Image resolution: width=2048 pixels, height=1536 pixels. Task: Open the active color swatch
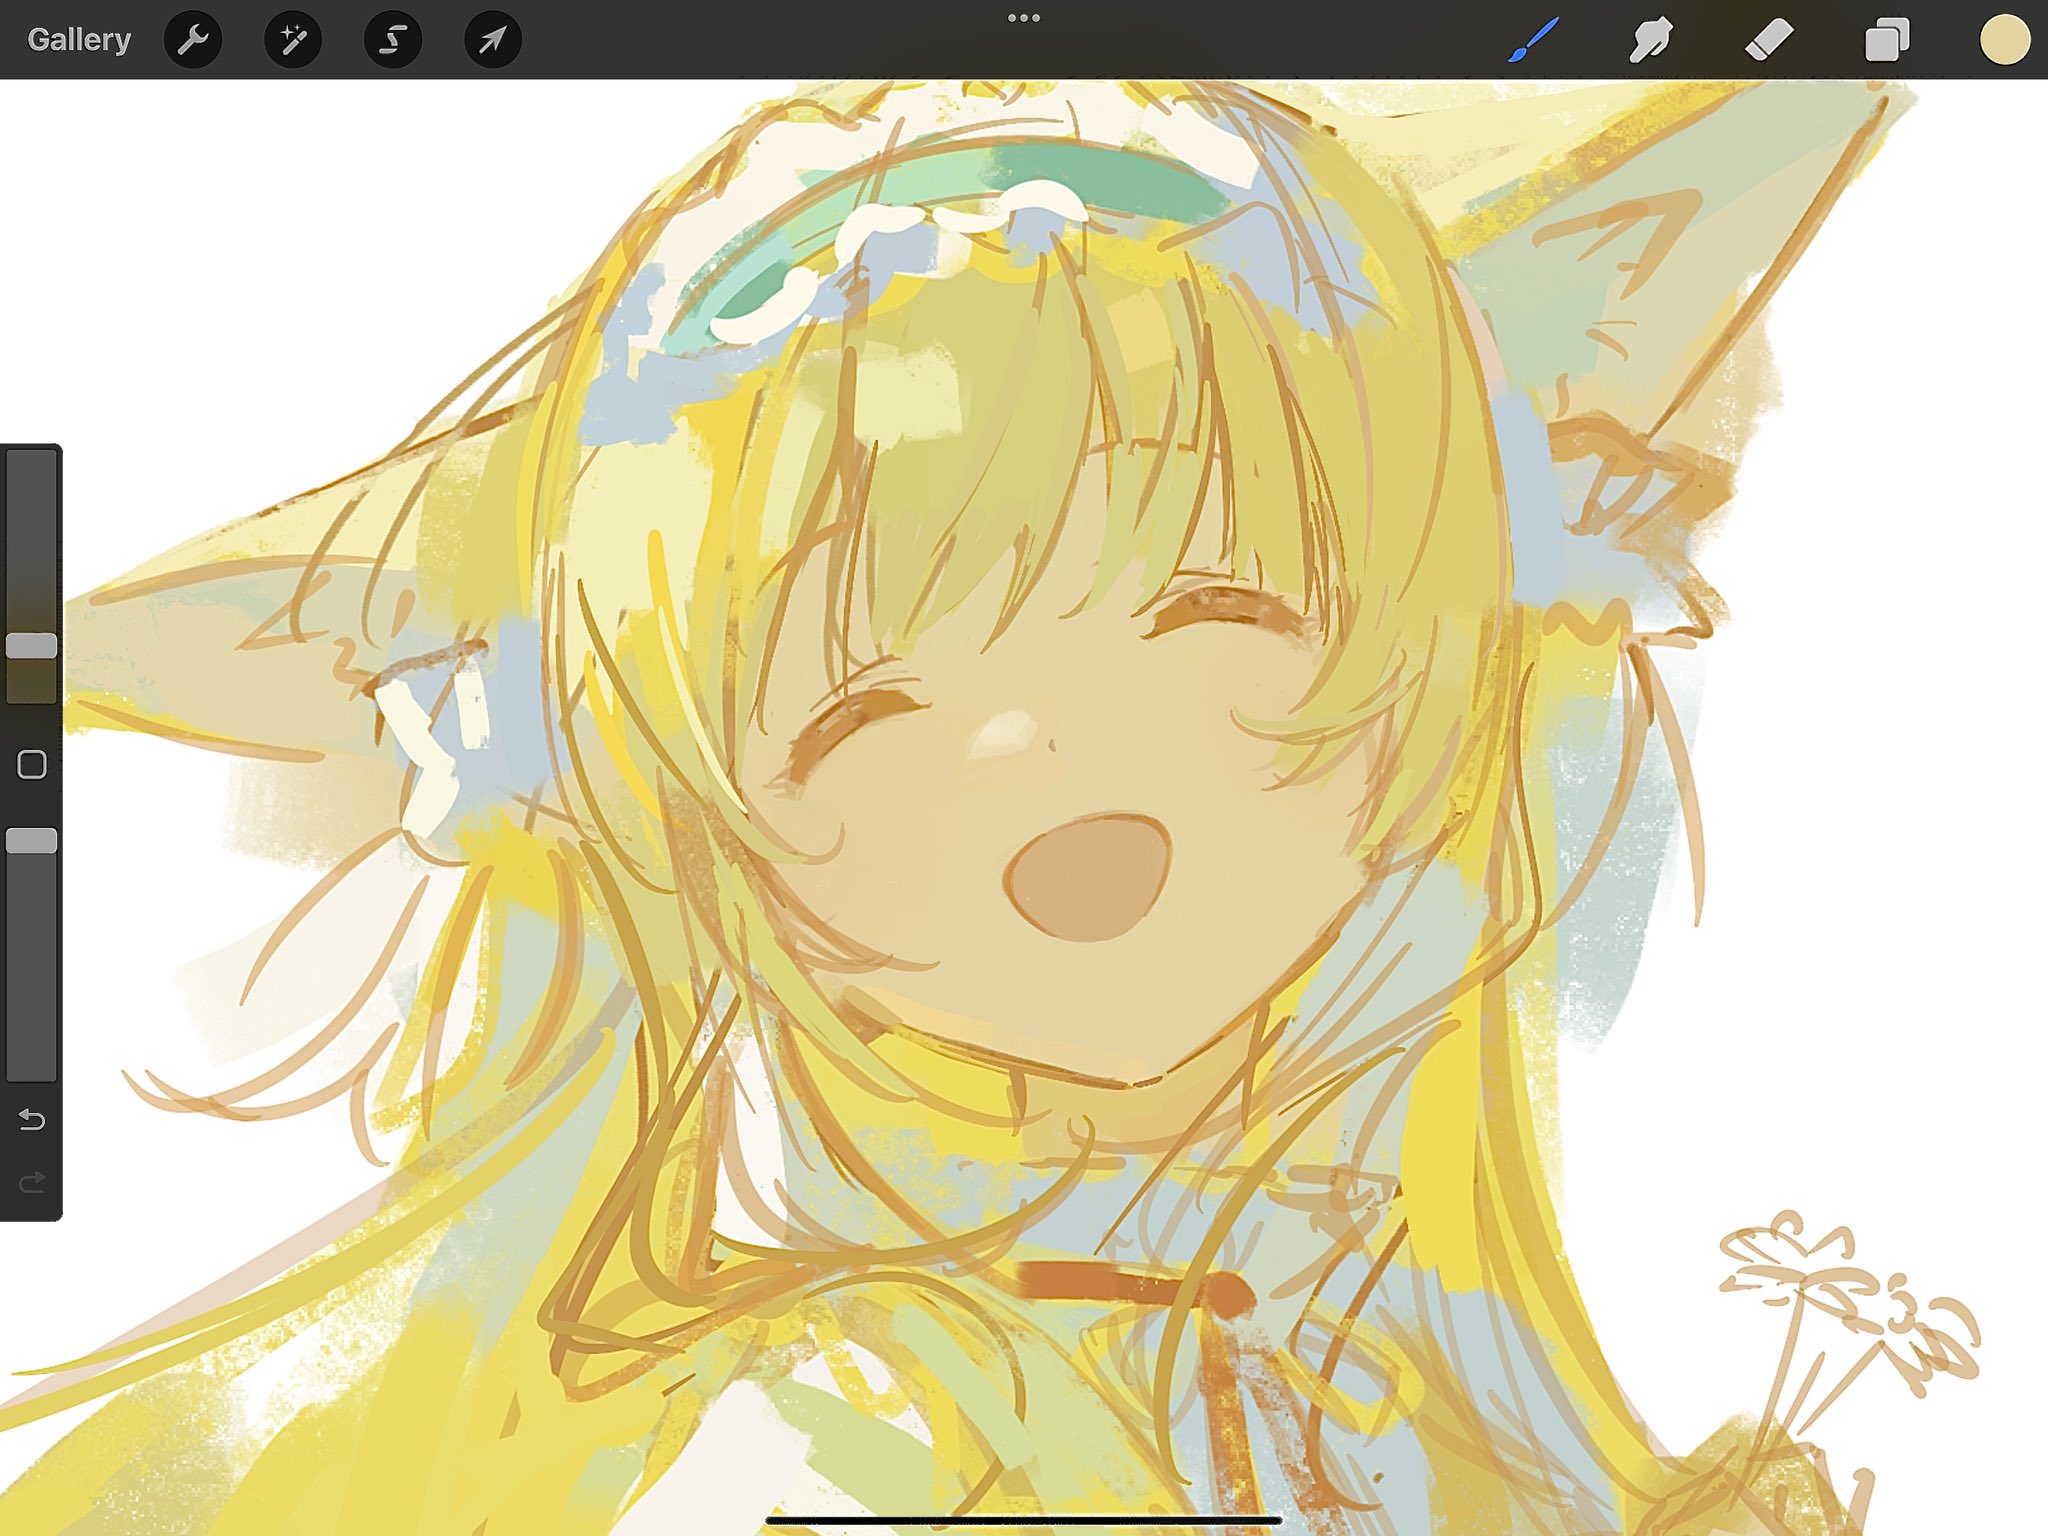(2004, 40)
